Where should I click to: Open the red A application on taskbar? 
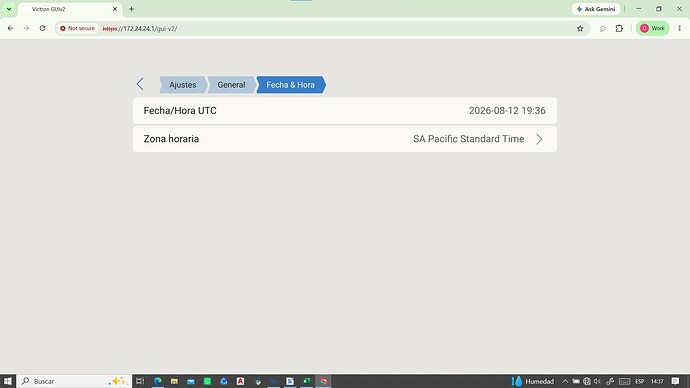[240, 381]
